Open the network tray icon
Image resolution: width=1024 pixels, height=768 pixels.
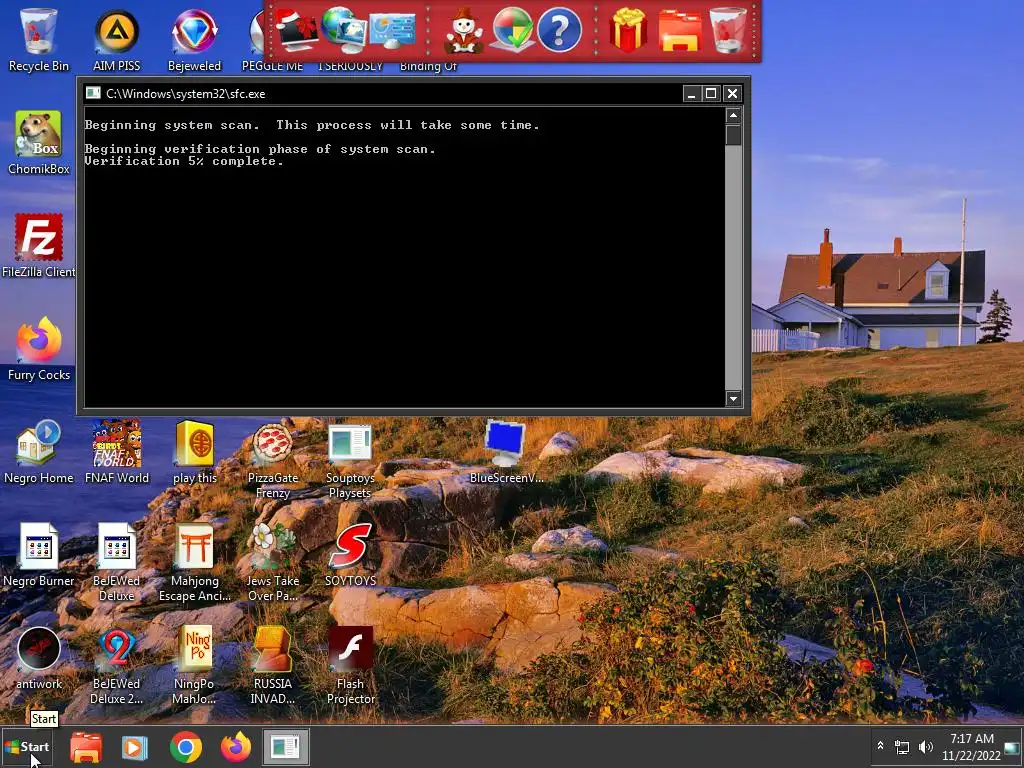point(902,746)
